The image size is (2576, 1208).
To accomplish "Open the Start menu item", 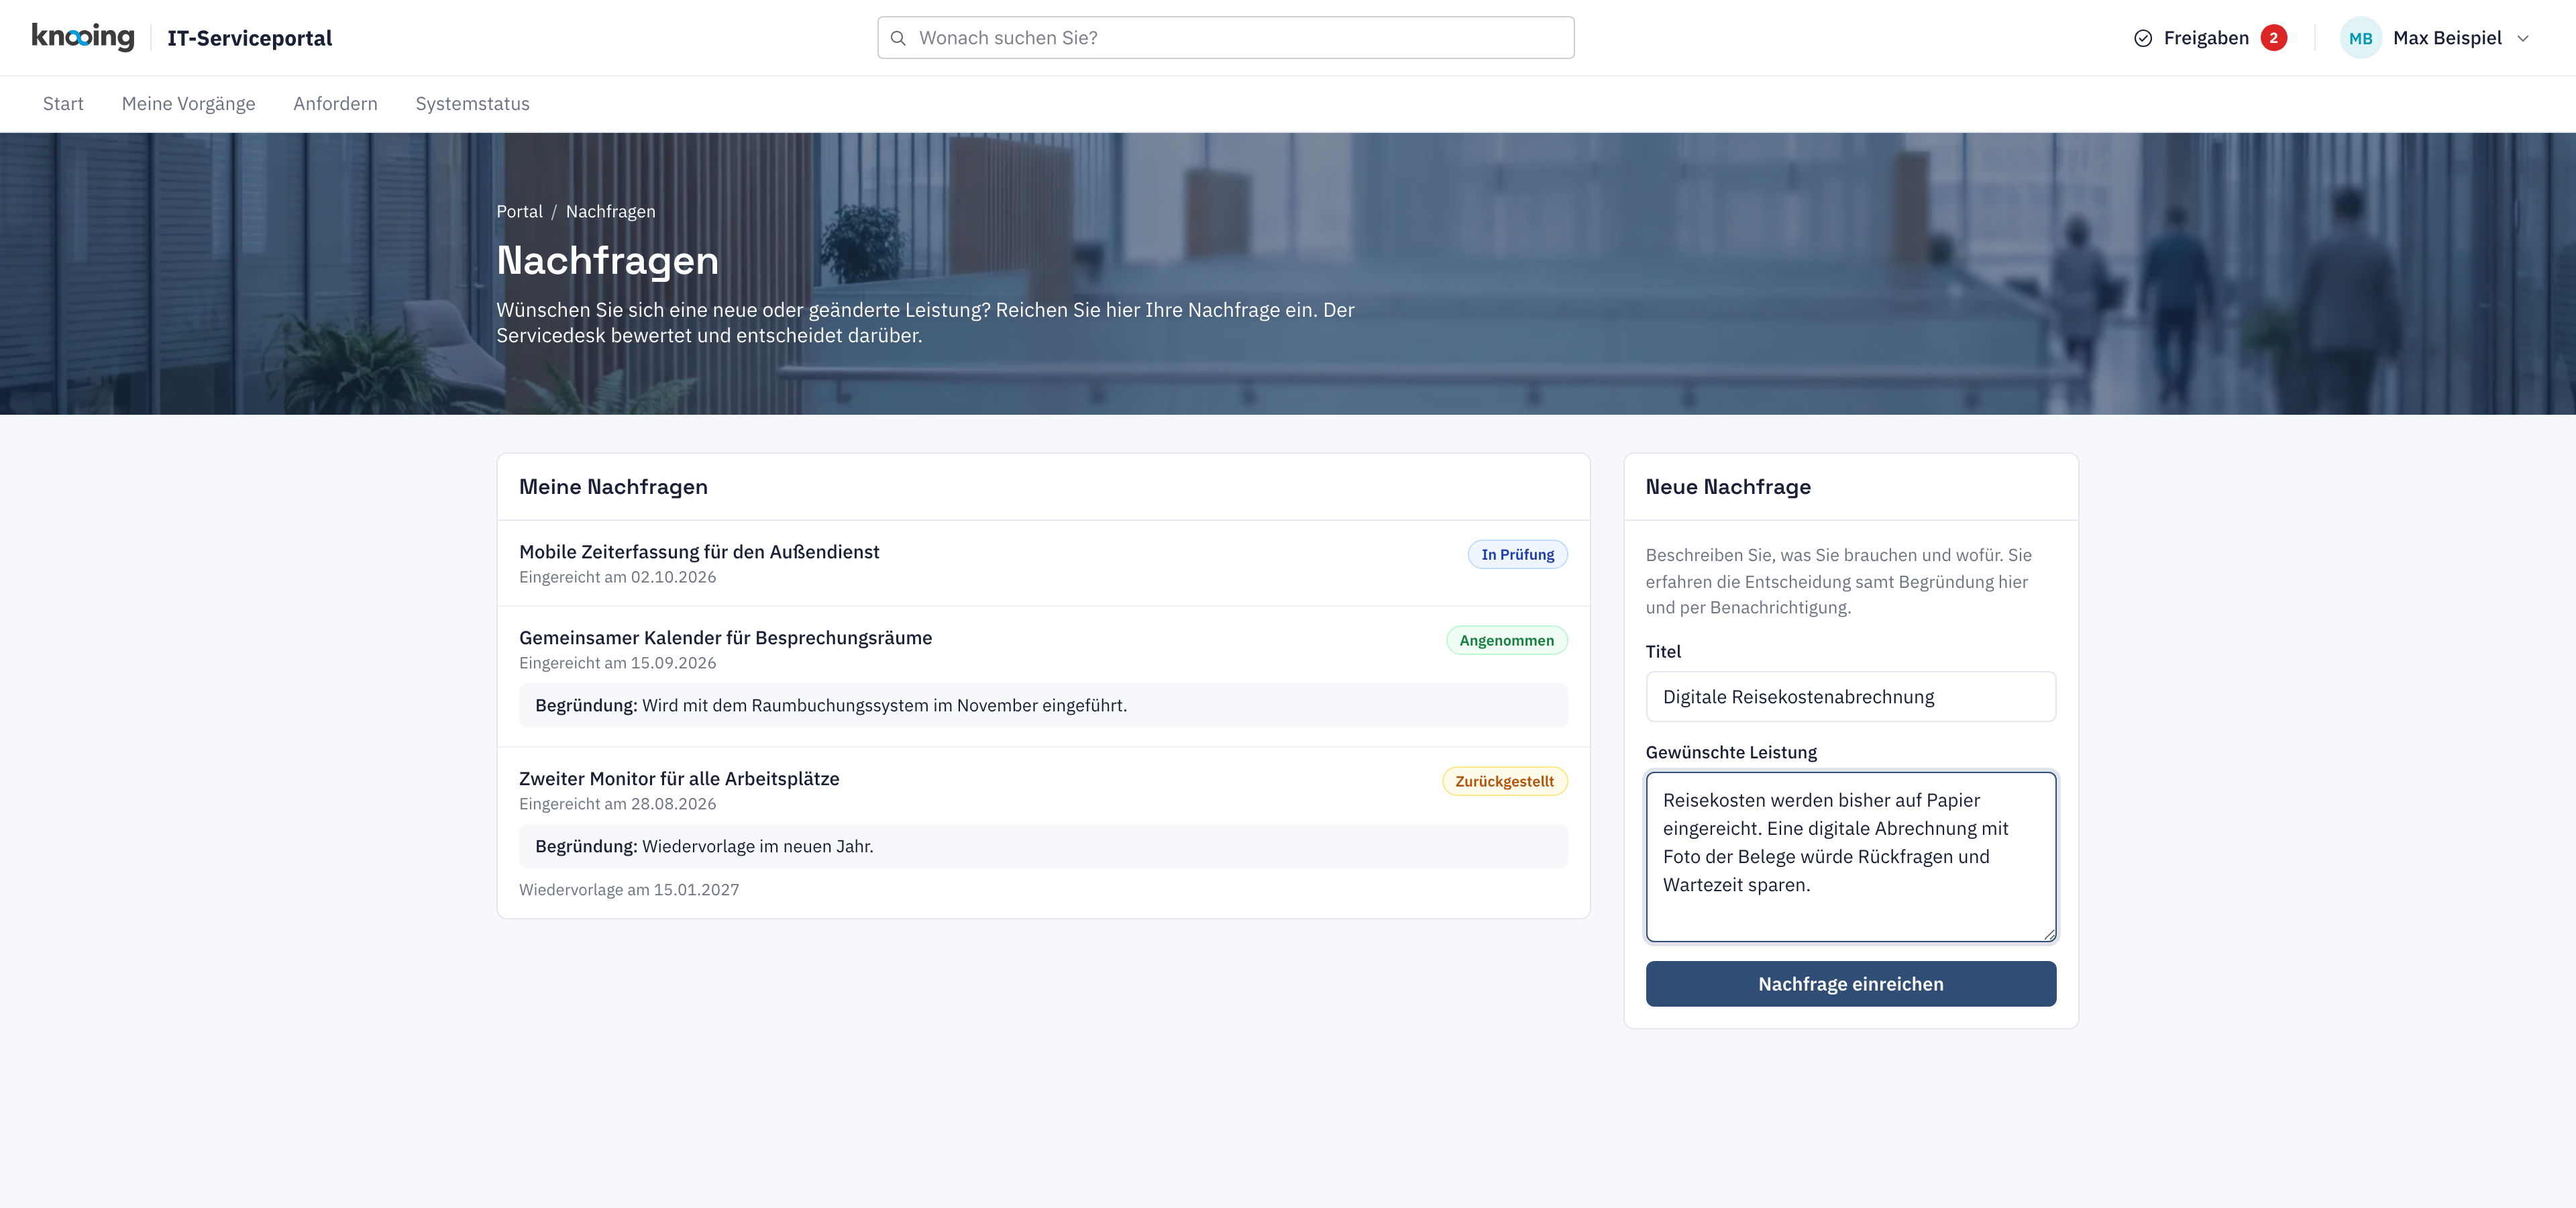I will point(63,104).
